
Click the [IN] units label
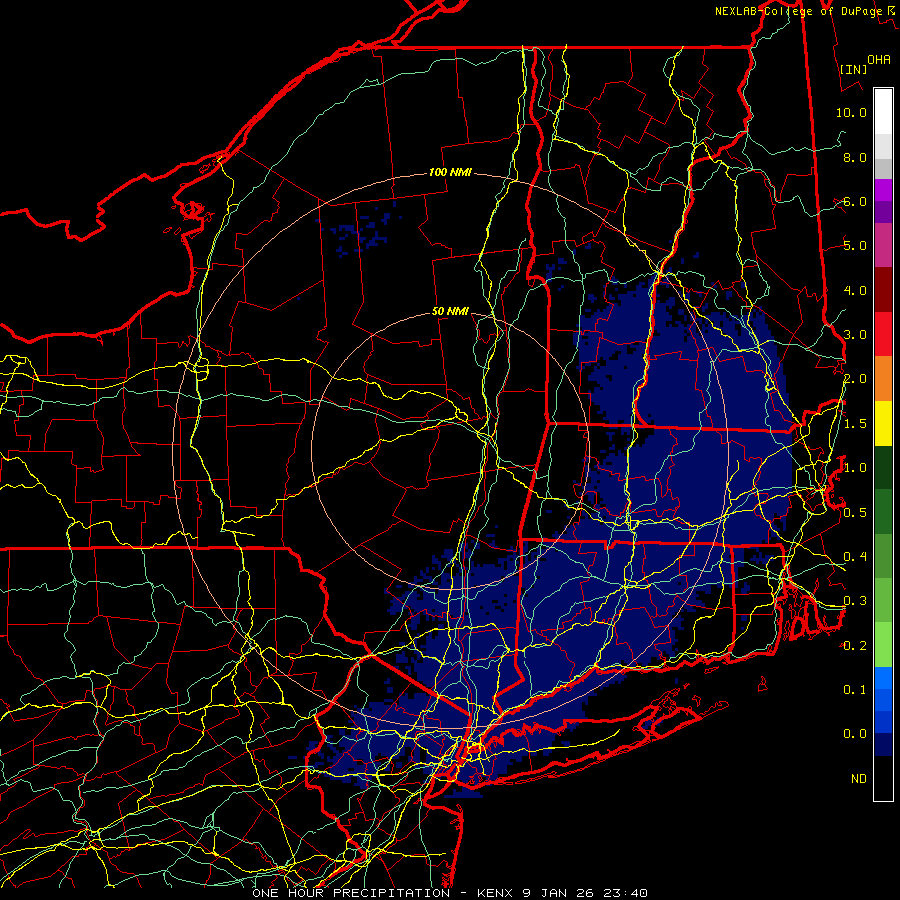click(x=853, y=69)
